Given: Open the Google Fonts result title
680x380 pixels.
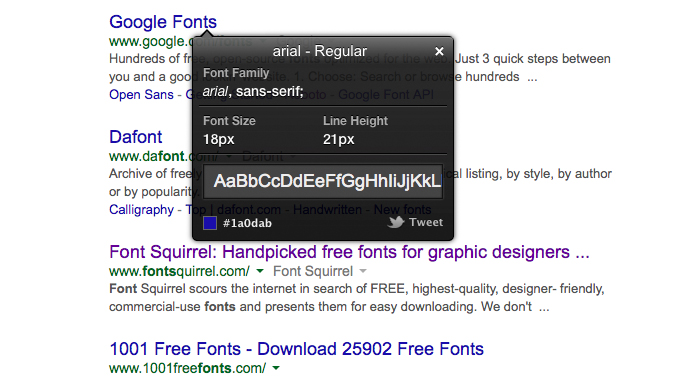Looking at the screenshot, I should [163, 22].
